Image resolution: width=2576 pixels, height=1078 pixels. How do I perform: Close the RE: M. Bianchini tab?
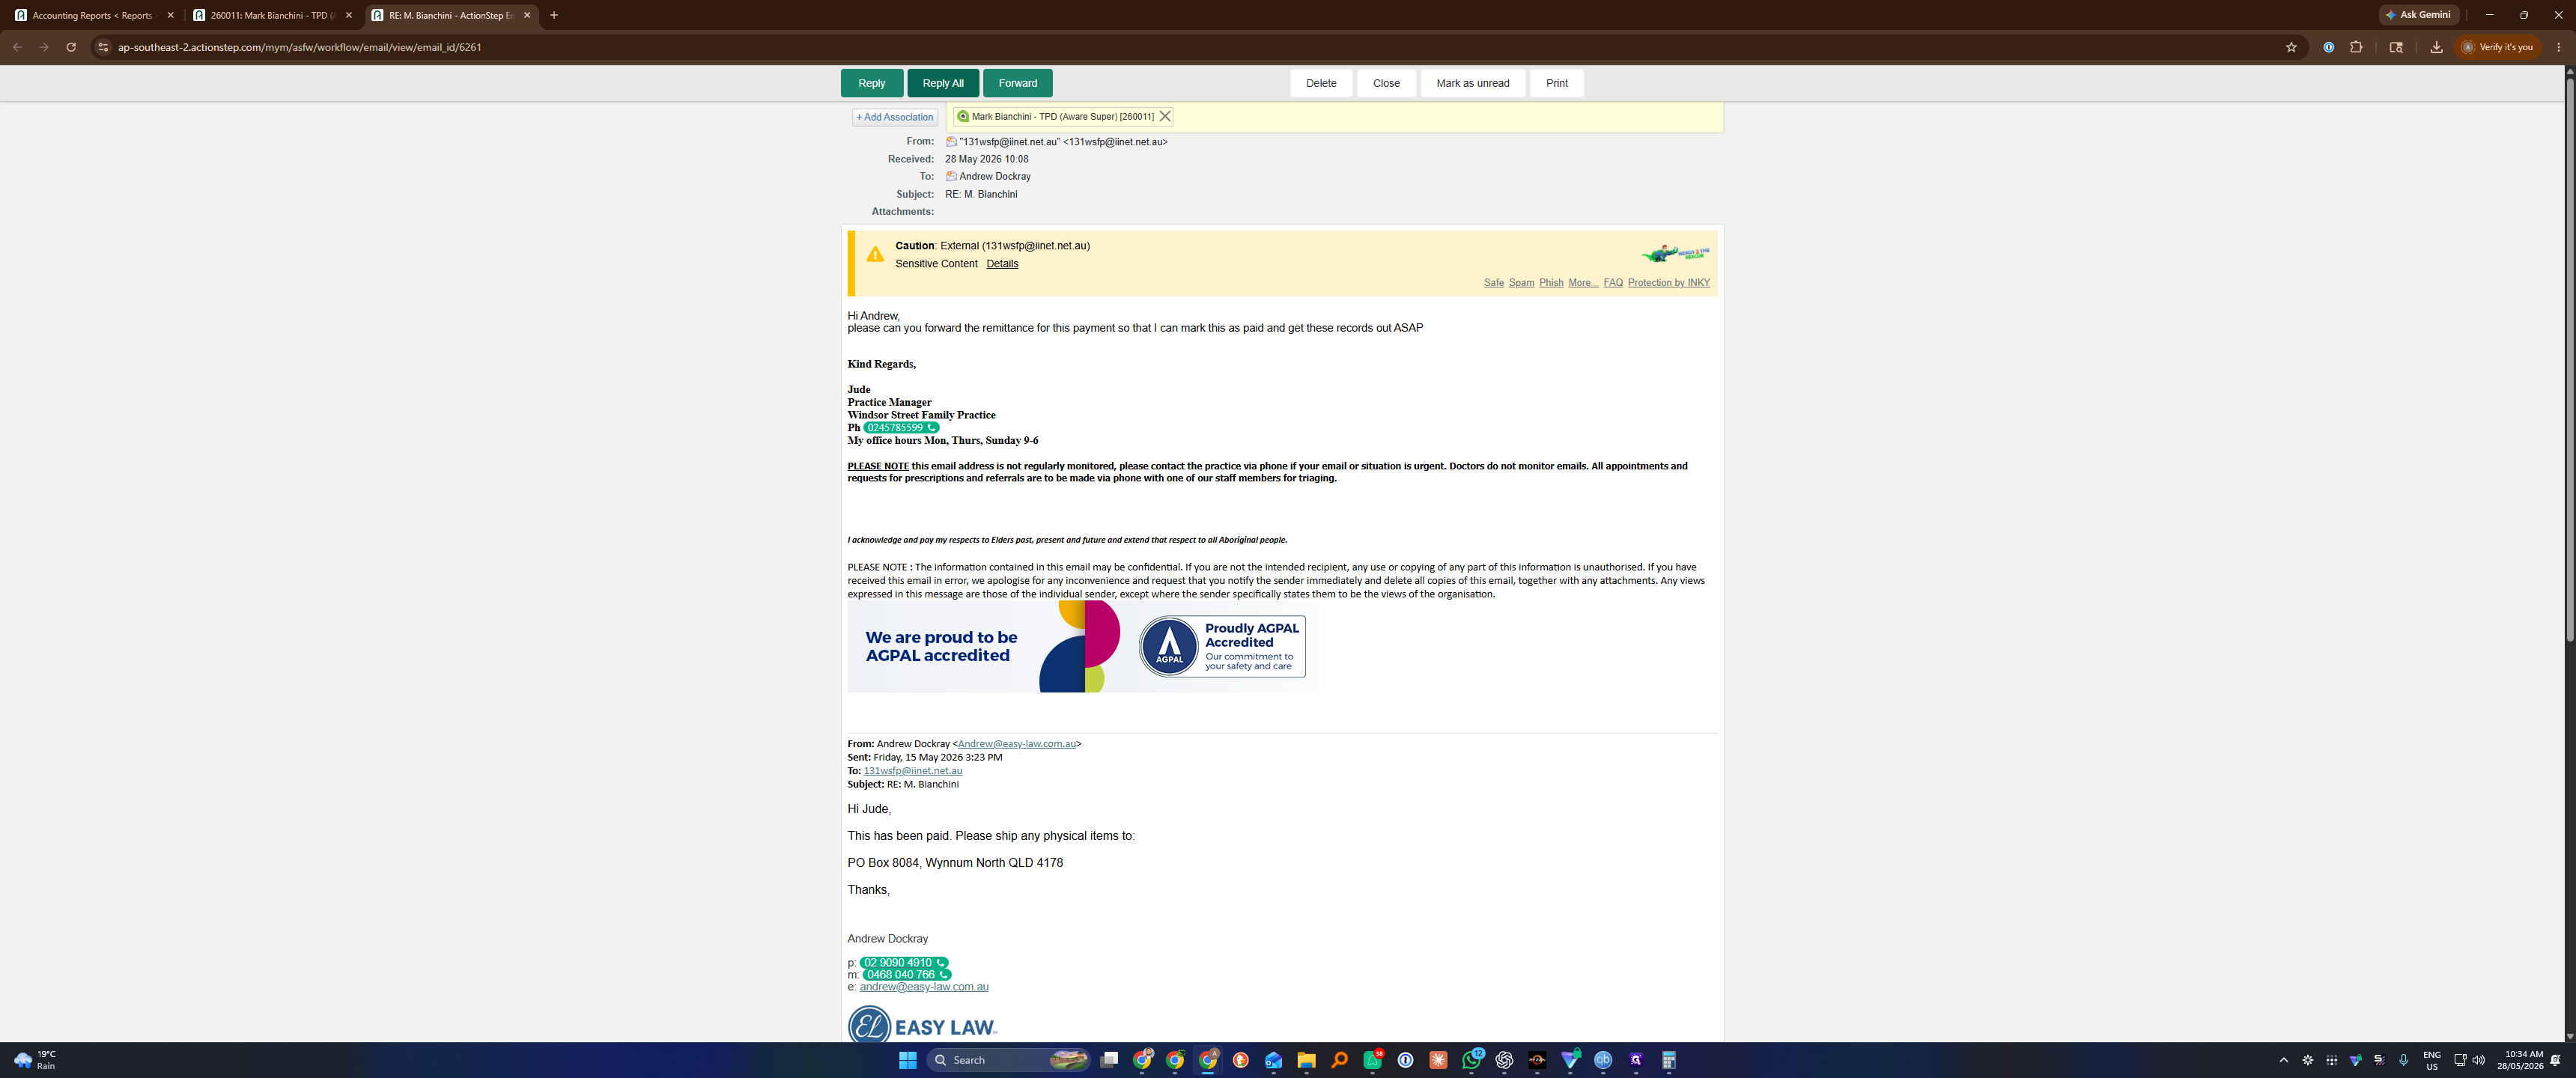(527, 15)
